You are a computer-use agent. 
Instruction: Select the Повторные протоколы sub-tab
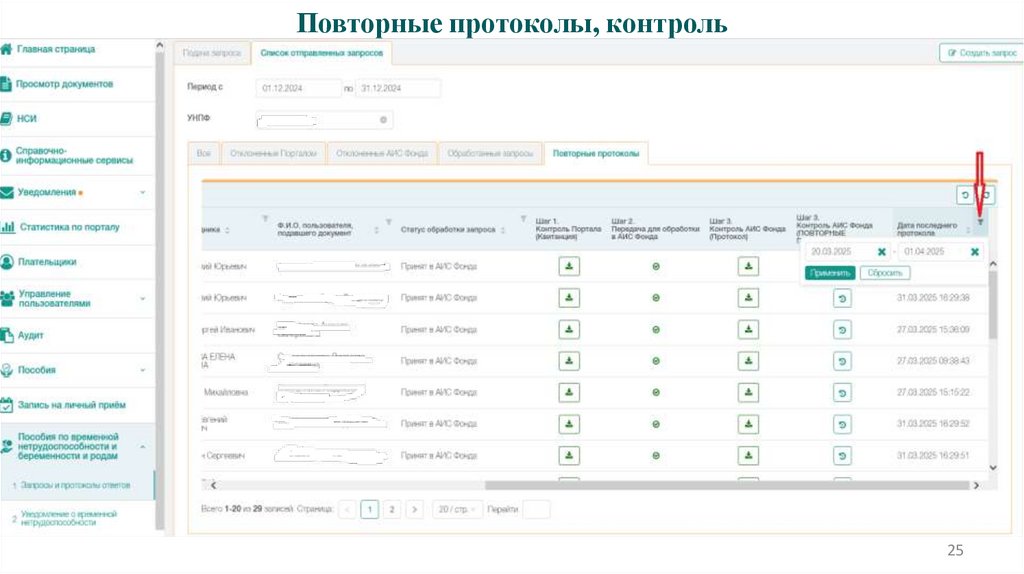pyautogui.click(x=596, y=153)
